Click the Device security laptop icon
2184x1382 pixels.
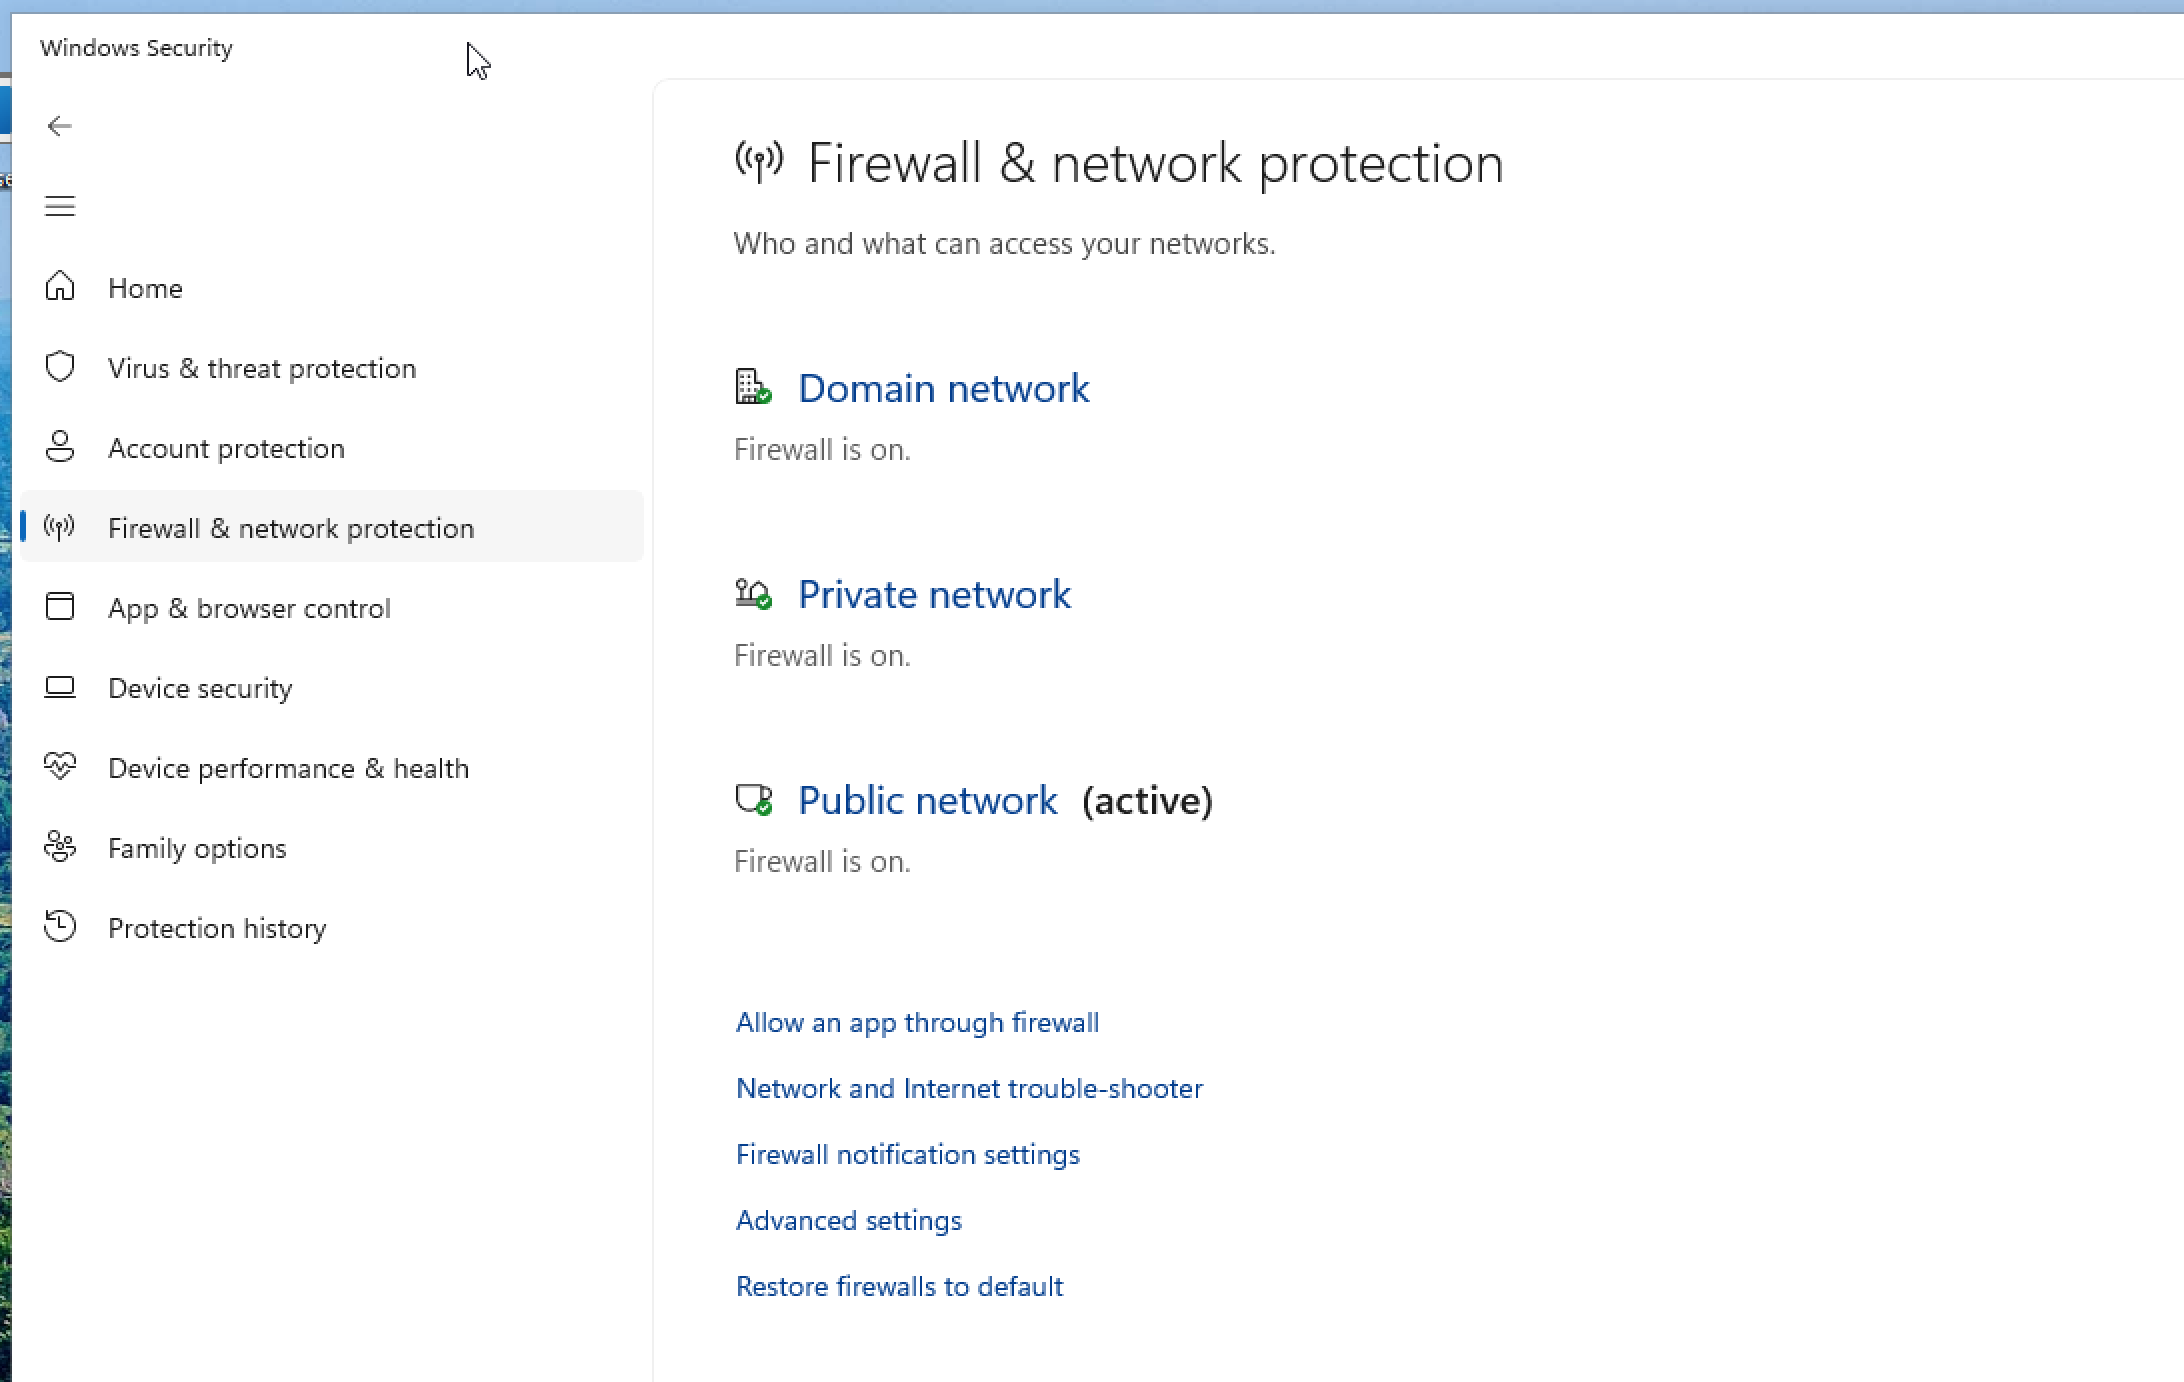click(60, 687)
